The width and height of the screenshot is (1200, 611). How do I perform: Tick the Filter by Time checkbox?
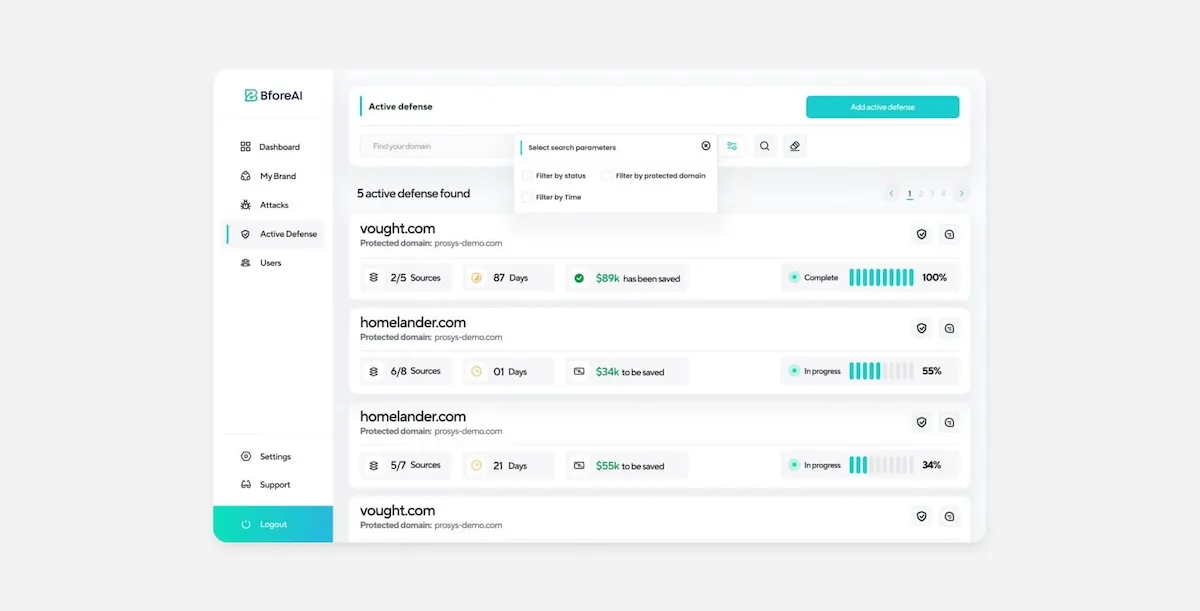pos(527,197)
